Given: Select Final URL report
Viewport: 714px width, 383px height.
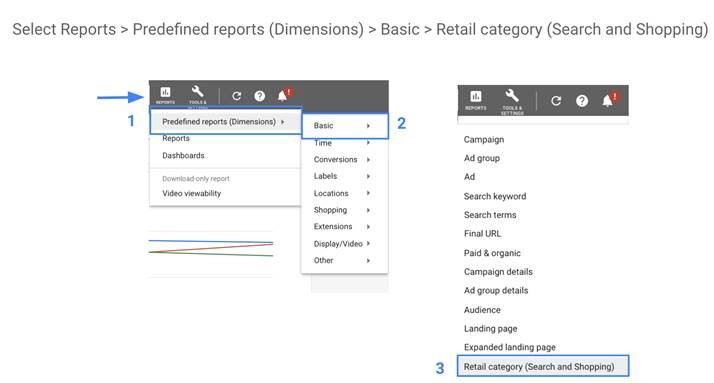Looking at the screenshot, I should pyautogui.click(x=482, y=234).
